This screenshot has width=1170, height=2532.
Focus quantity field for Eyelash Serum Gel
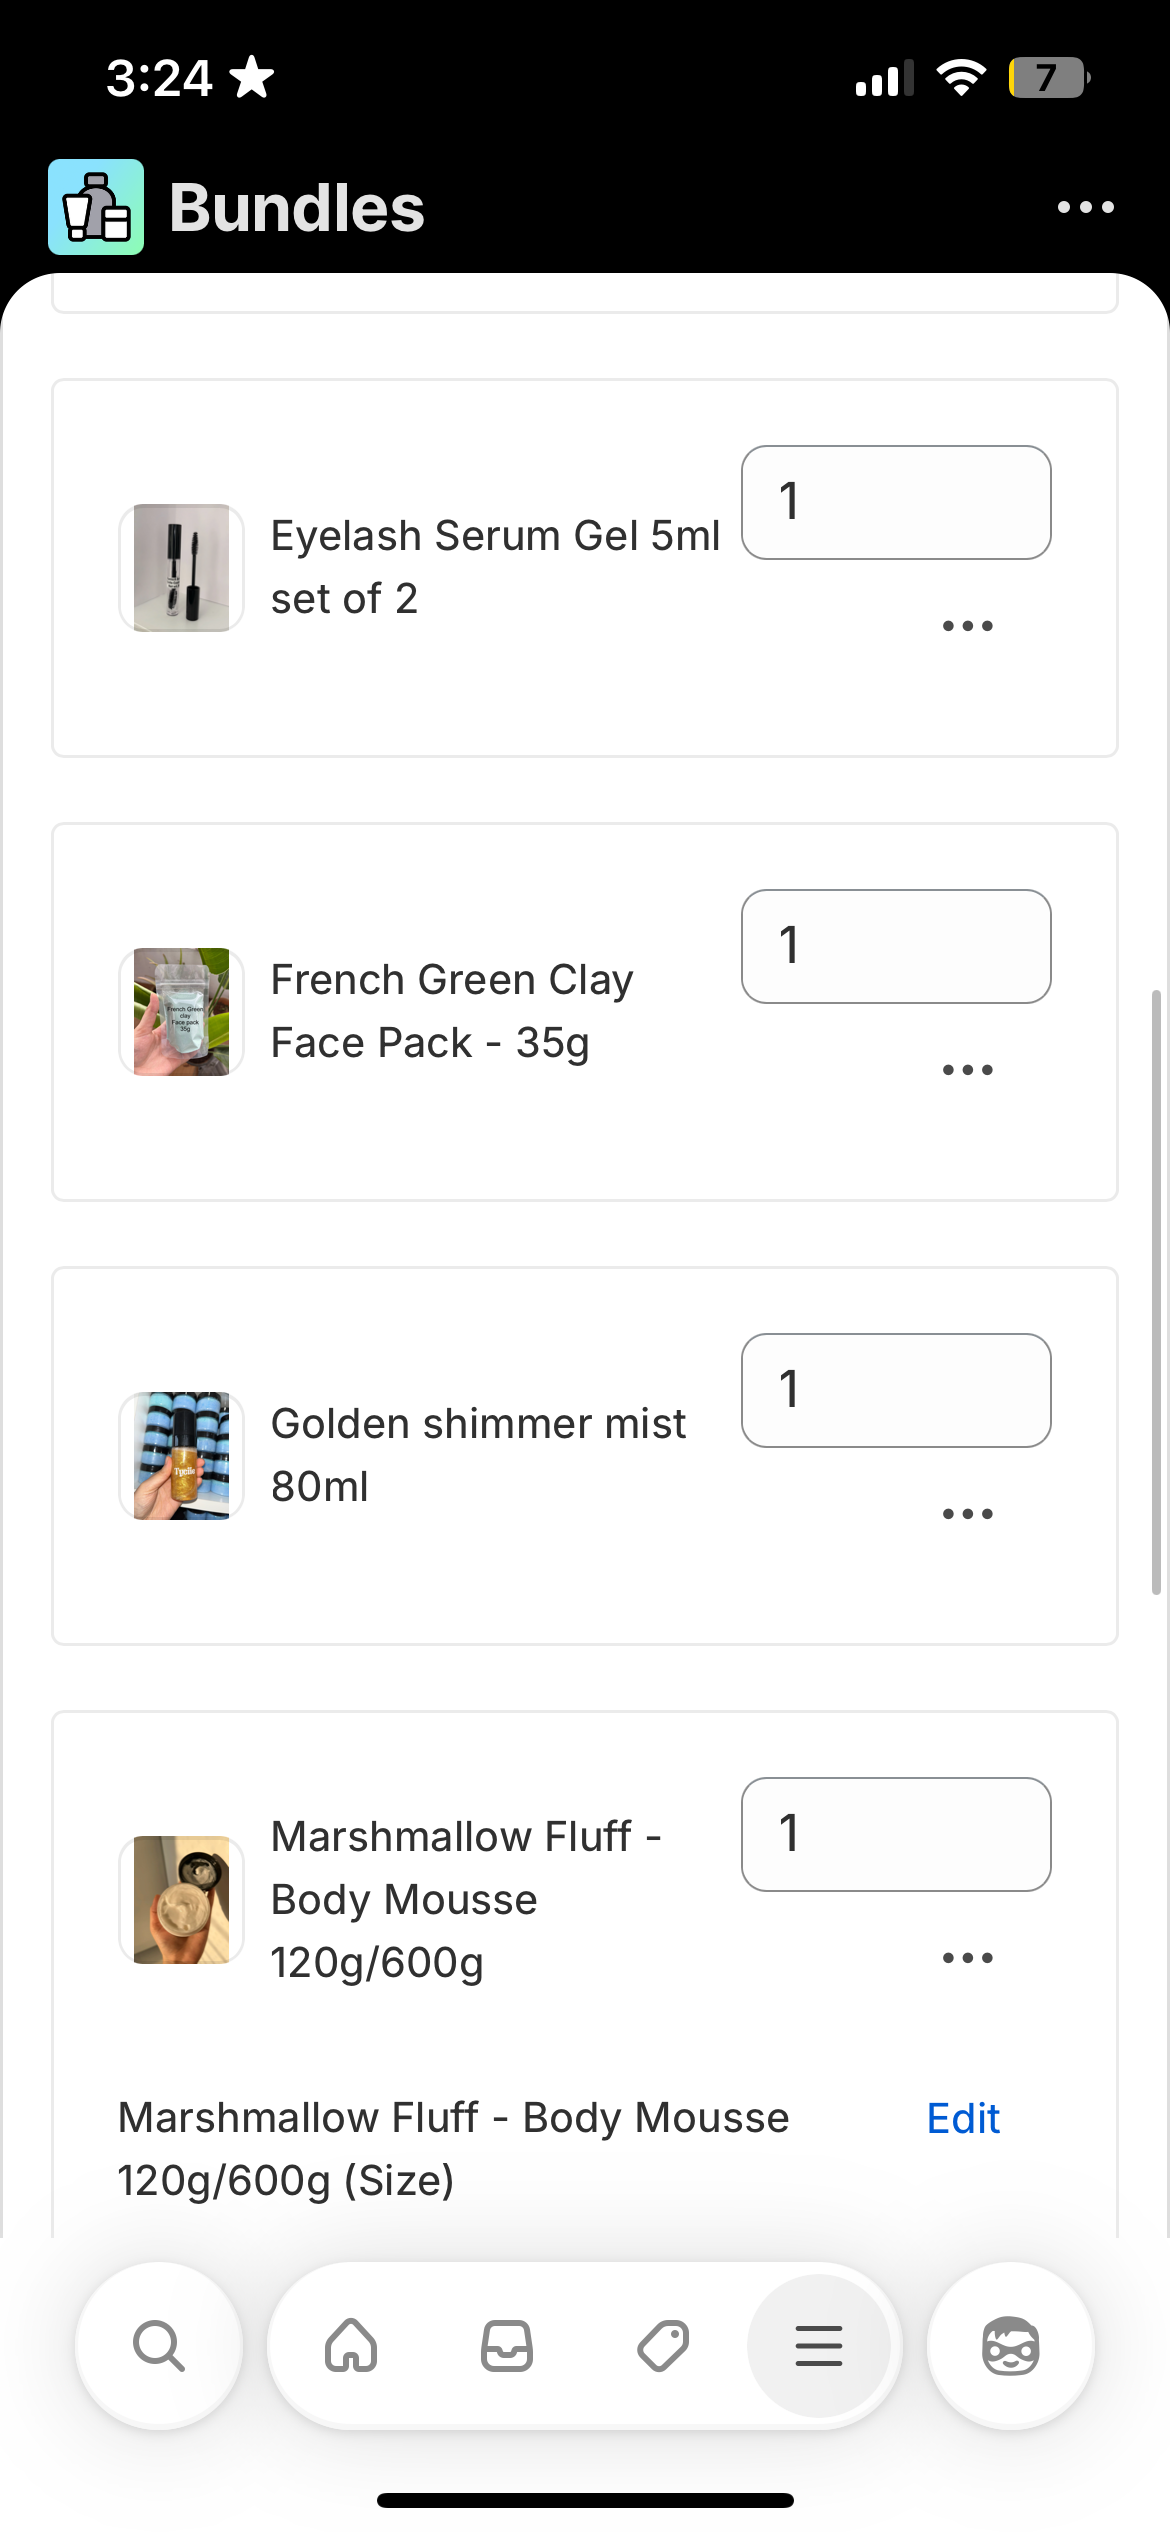(896, 502)
